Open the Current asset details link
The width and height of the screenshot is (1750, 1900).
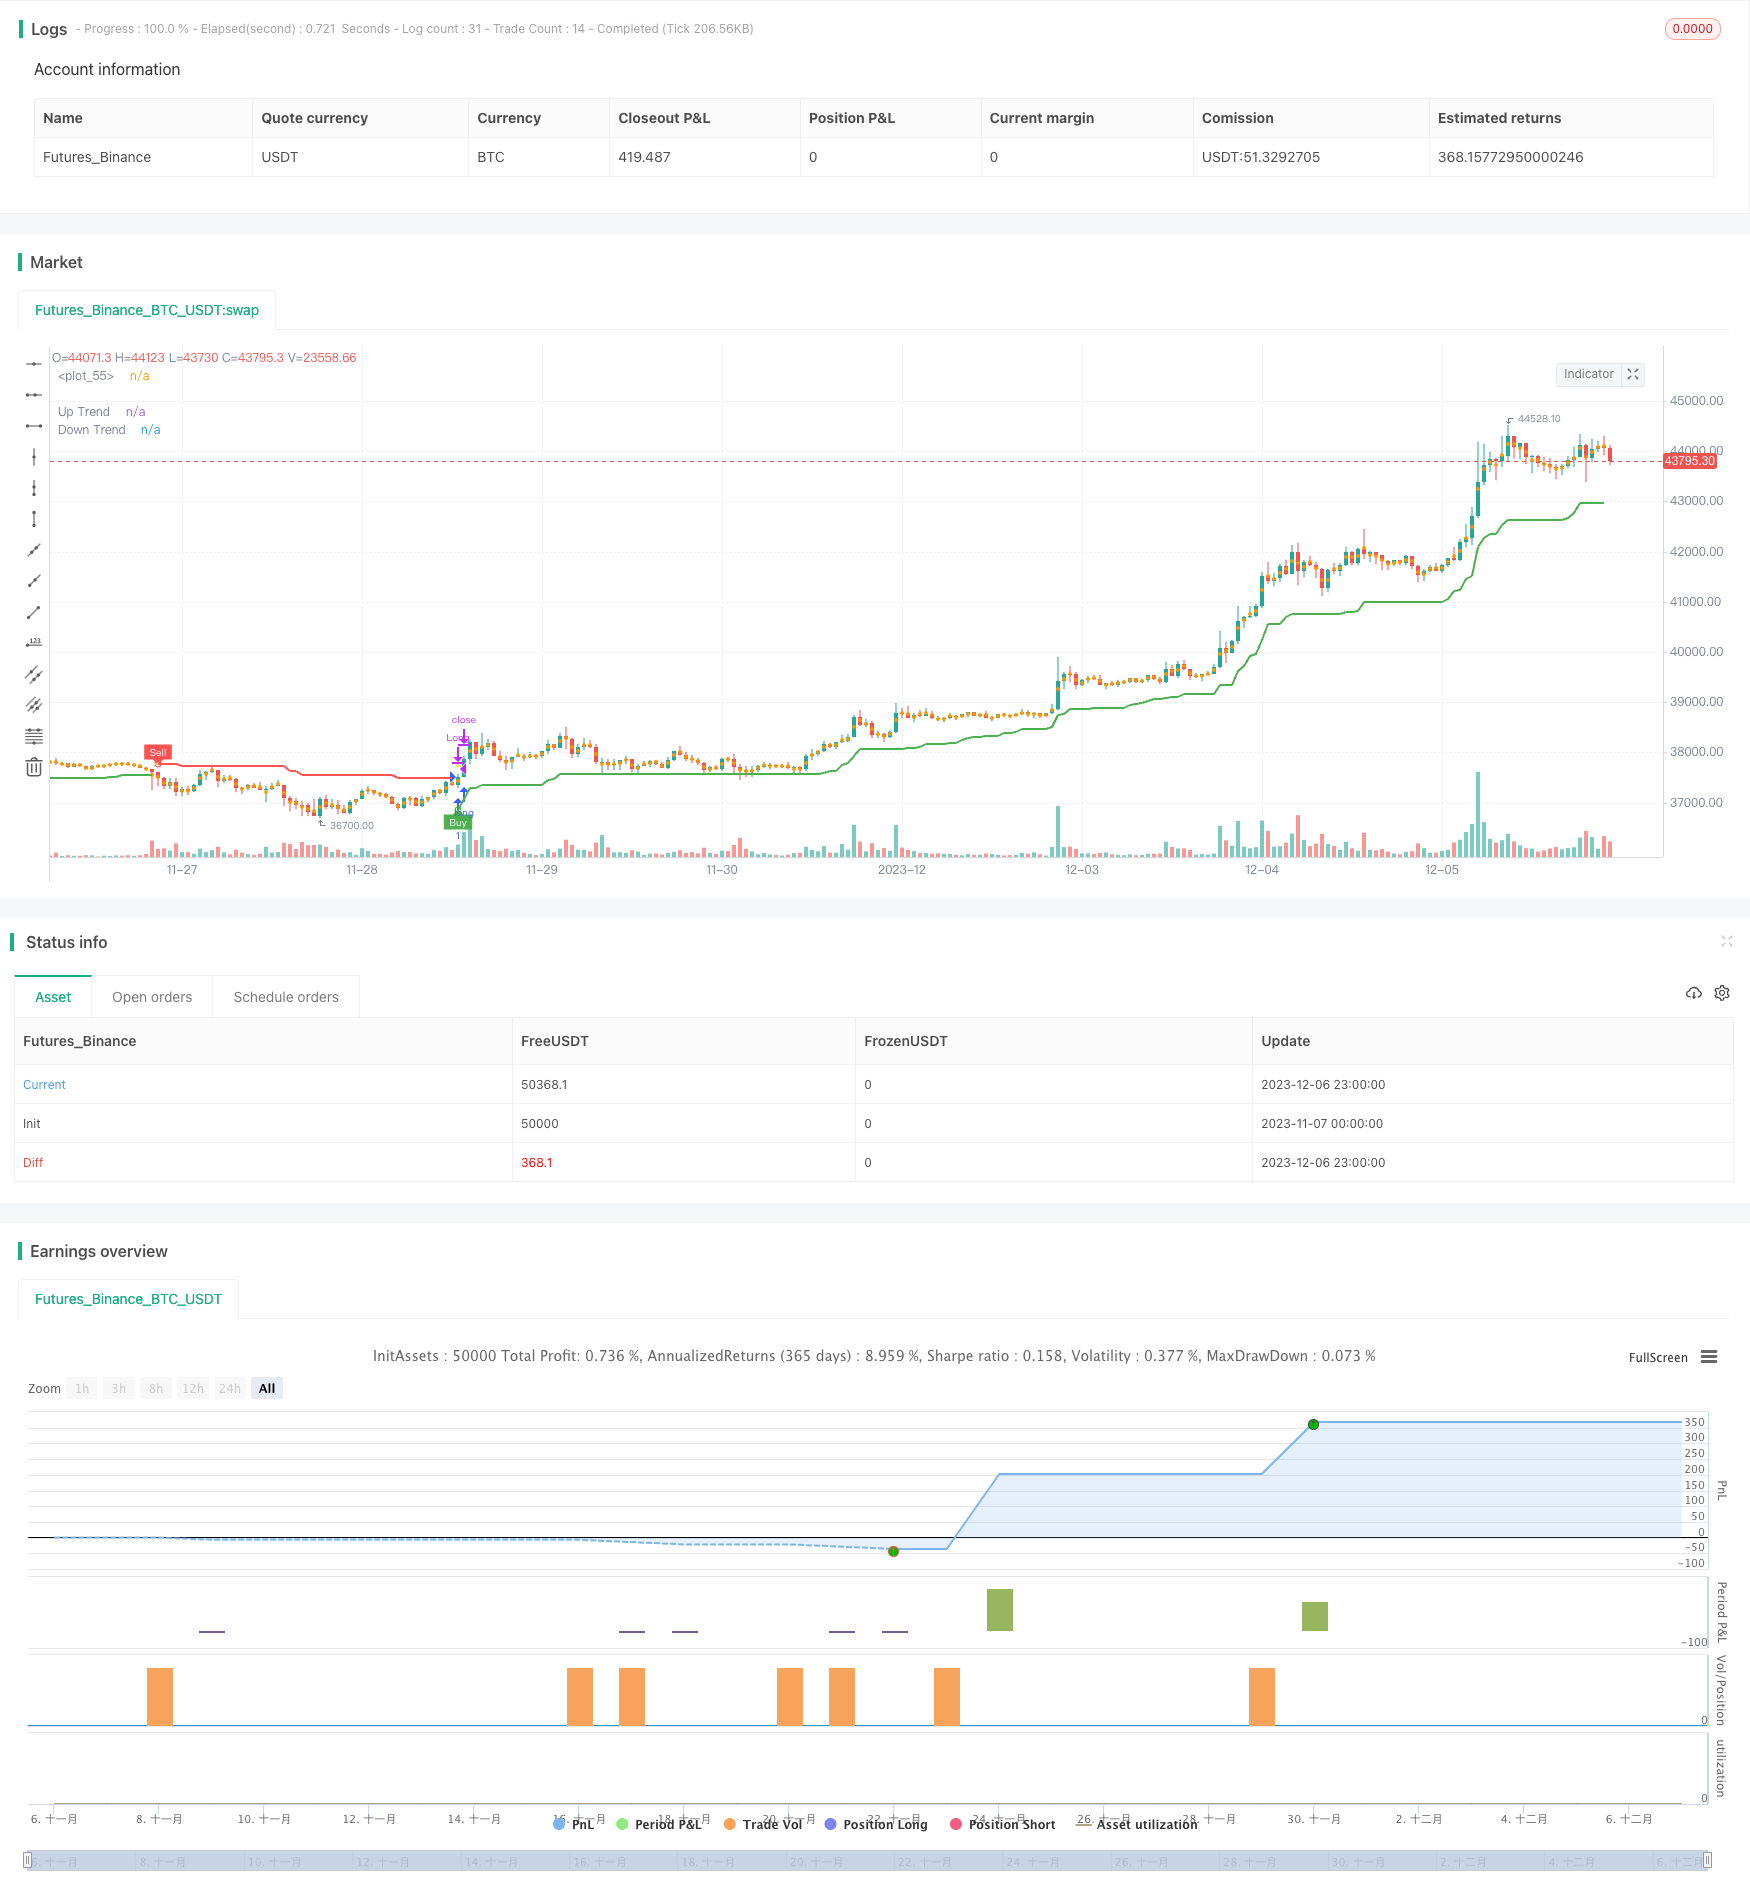coord(44,1084)
